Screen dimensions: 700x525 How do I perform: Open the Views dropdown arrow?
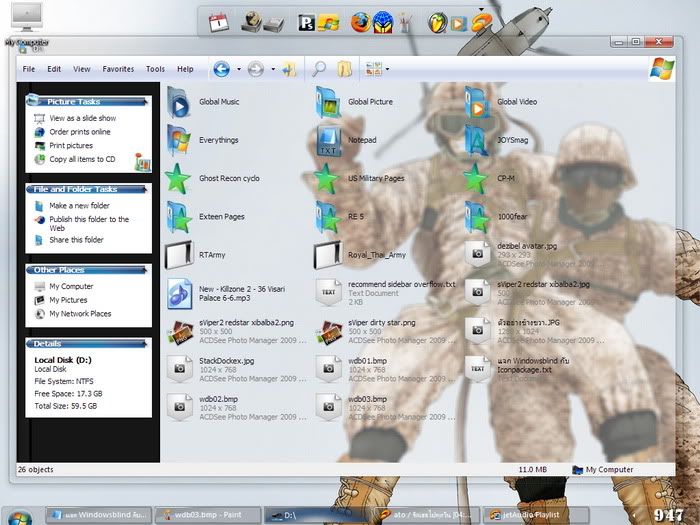pos(387,69)
